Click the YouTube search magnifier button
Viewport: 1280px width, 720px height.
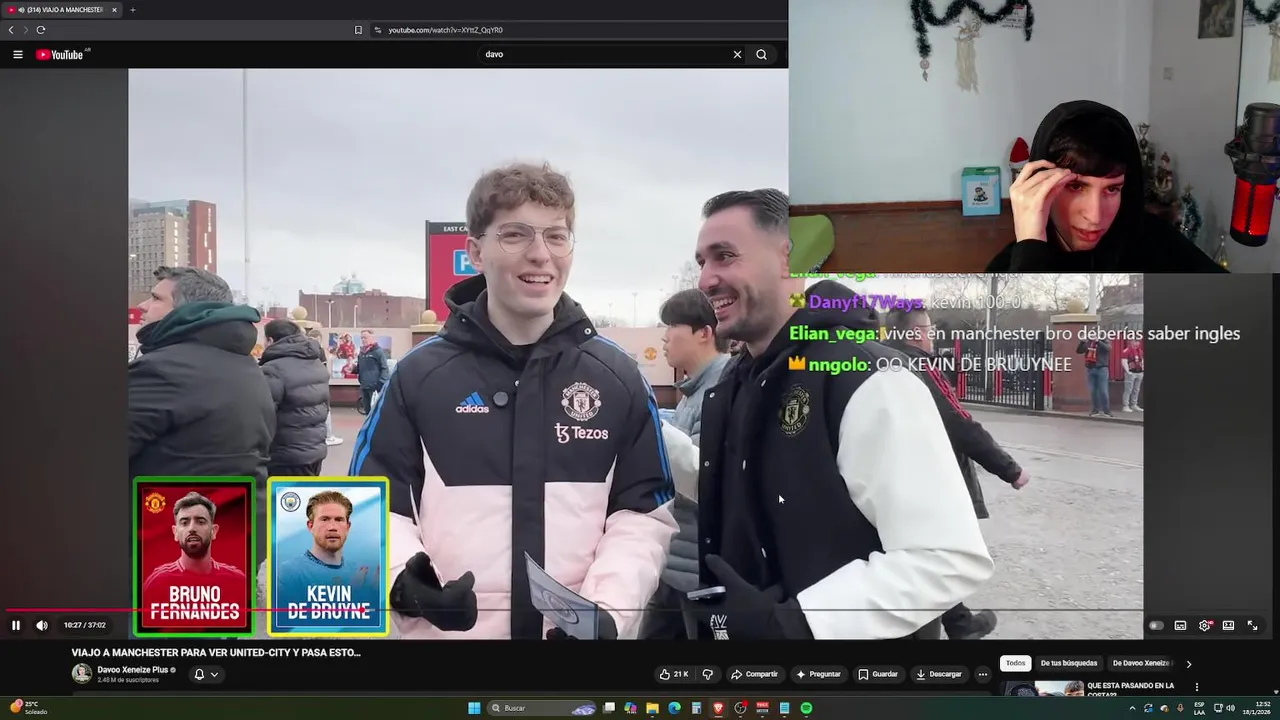click(761, 54)
